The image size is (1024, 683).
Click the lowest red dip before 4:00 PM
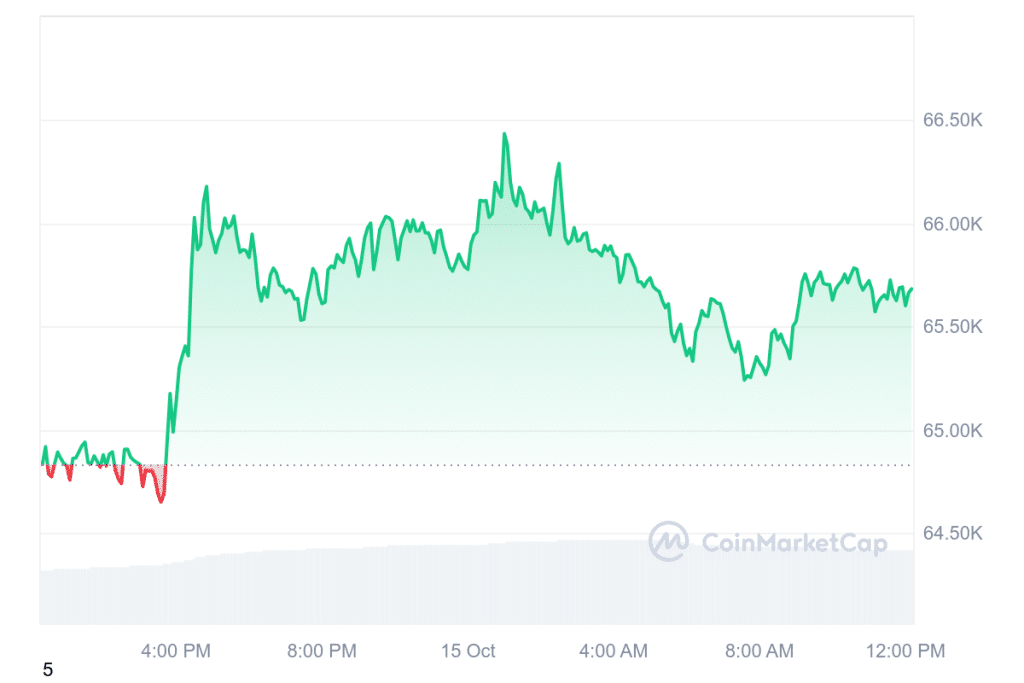click(161, 501)
